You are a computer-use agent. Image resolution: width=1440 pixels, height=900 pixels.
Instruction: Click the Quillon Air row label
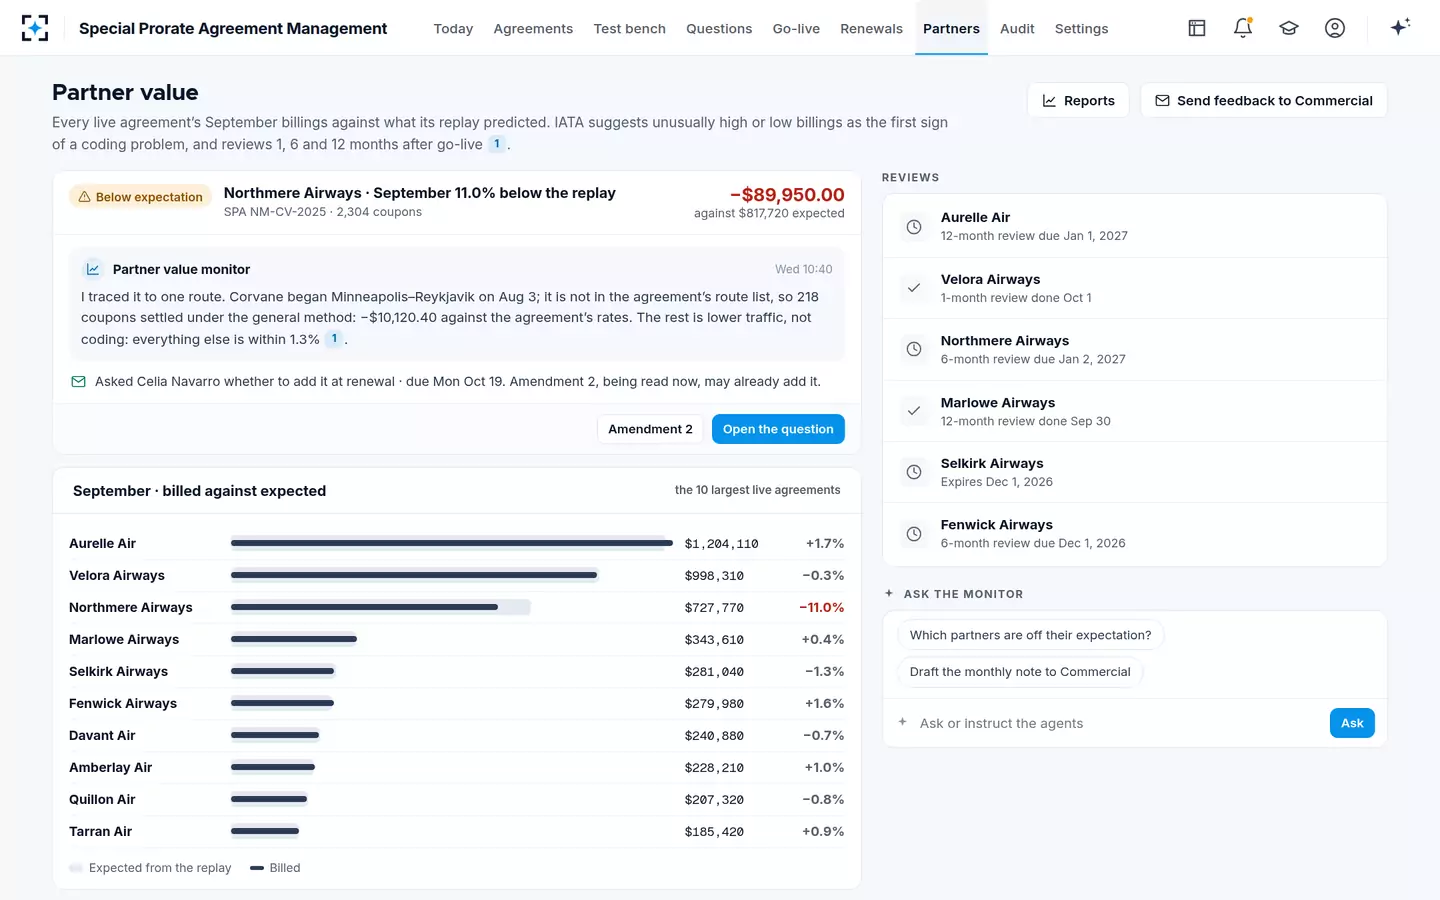point(102,799)
